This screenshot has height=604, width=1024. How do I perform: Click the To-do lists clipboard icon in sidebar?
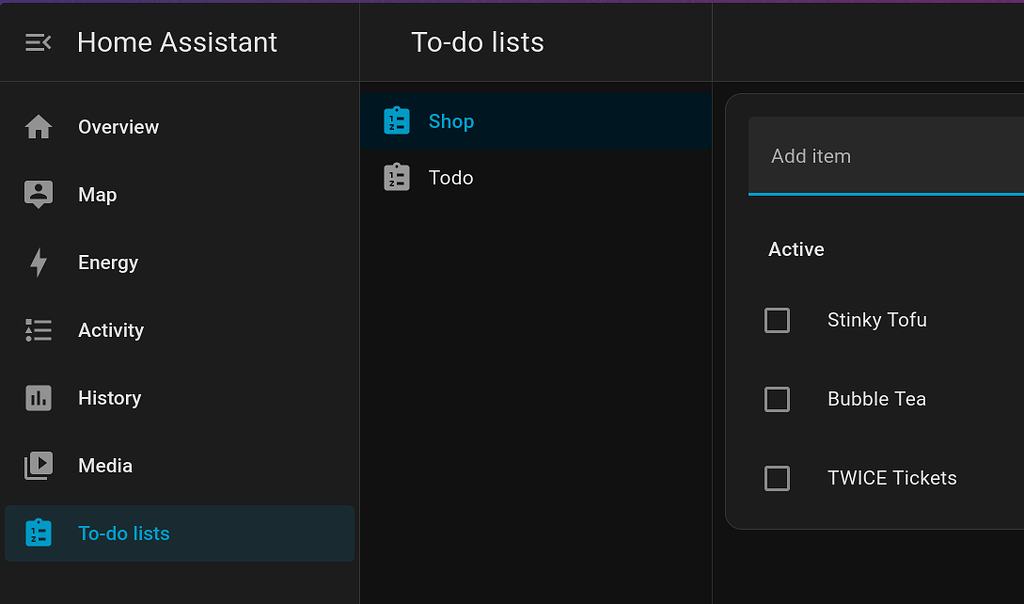[38, 533]
